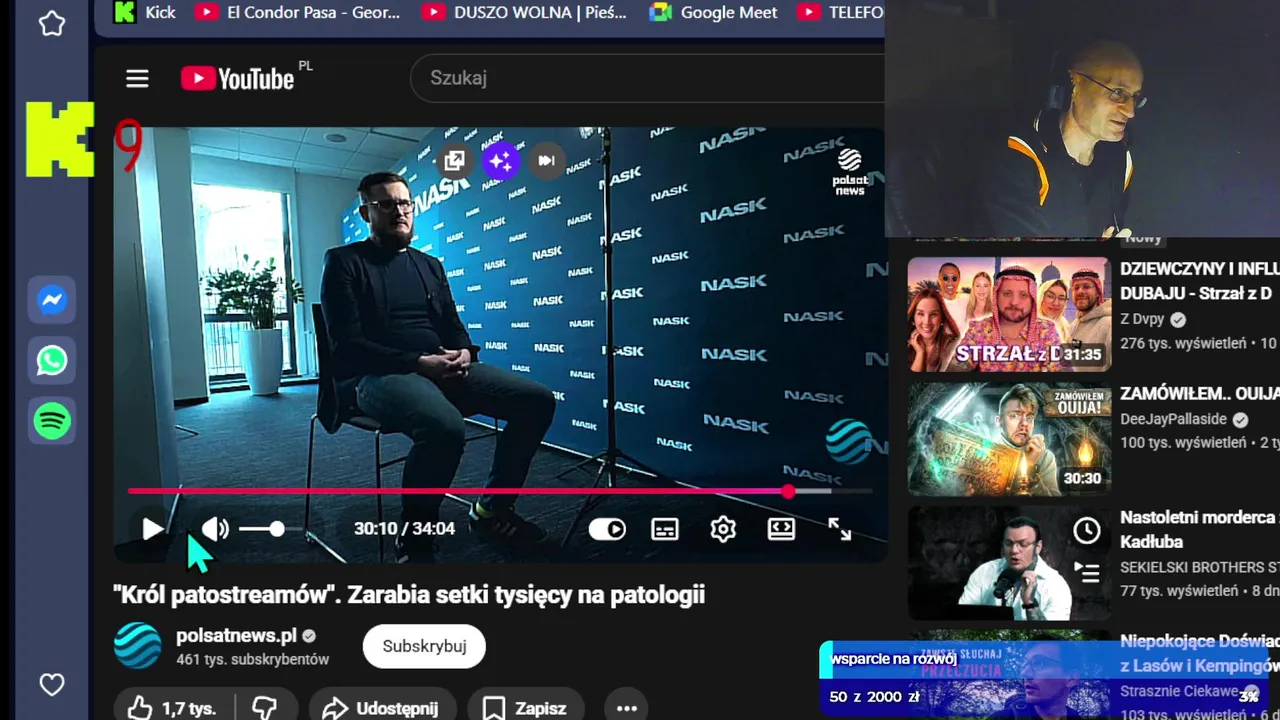Open the Ouija video thumbnail by DeeJayPallaside
Viewport: 1280px width, 720px height.
(1009, 439)
